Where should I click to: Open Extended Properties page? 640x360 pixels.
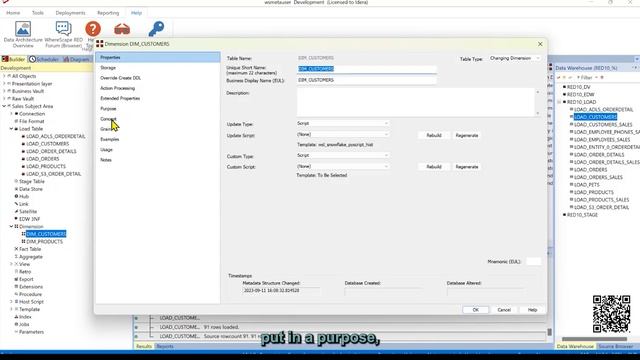120,98
